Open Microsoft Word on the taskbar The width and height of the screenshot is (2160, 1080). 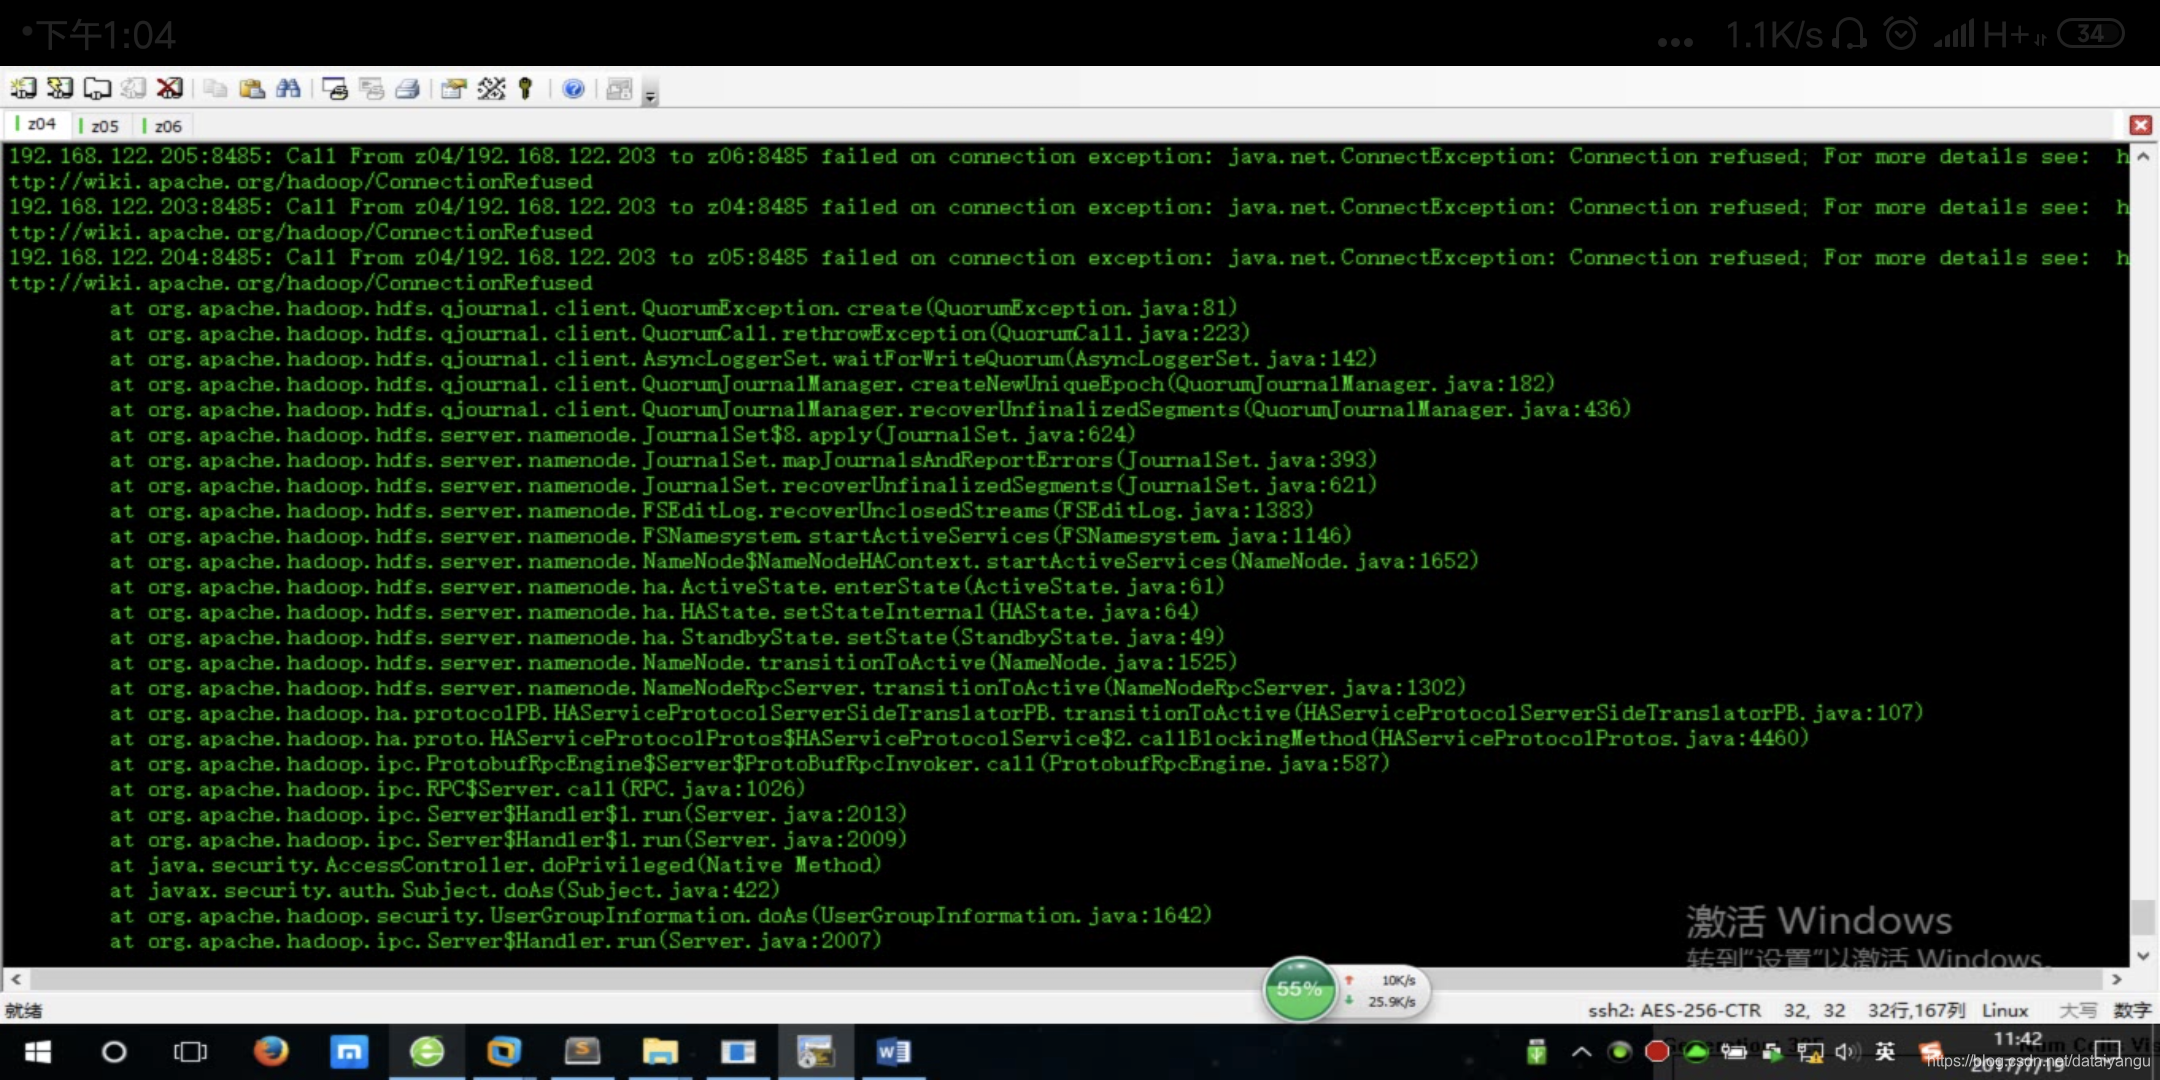click(x=893, y=1052)
